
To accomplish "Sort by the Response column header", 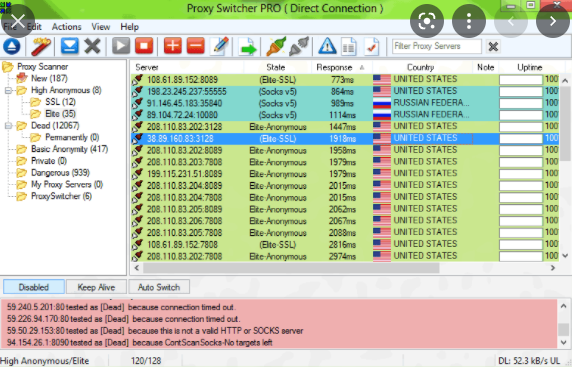I will 341,67.
